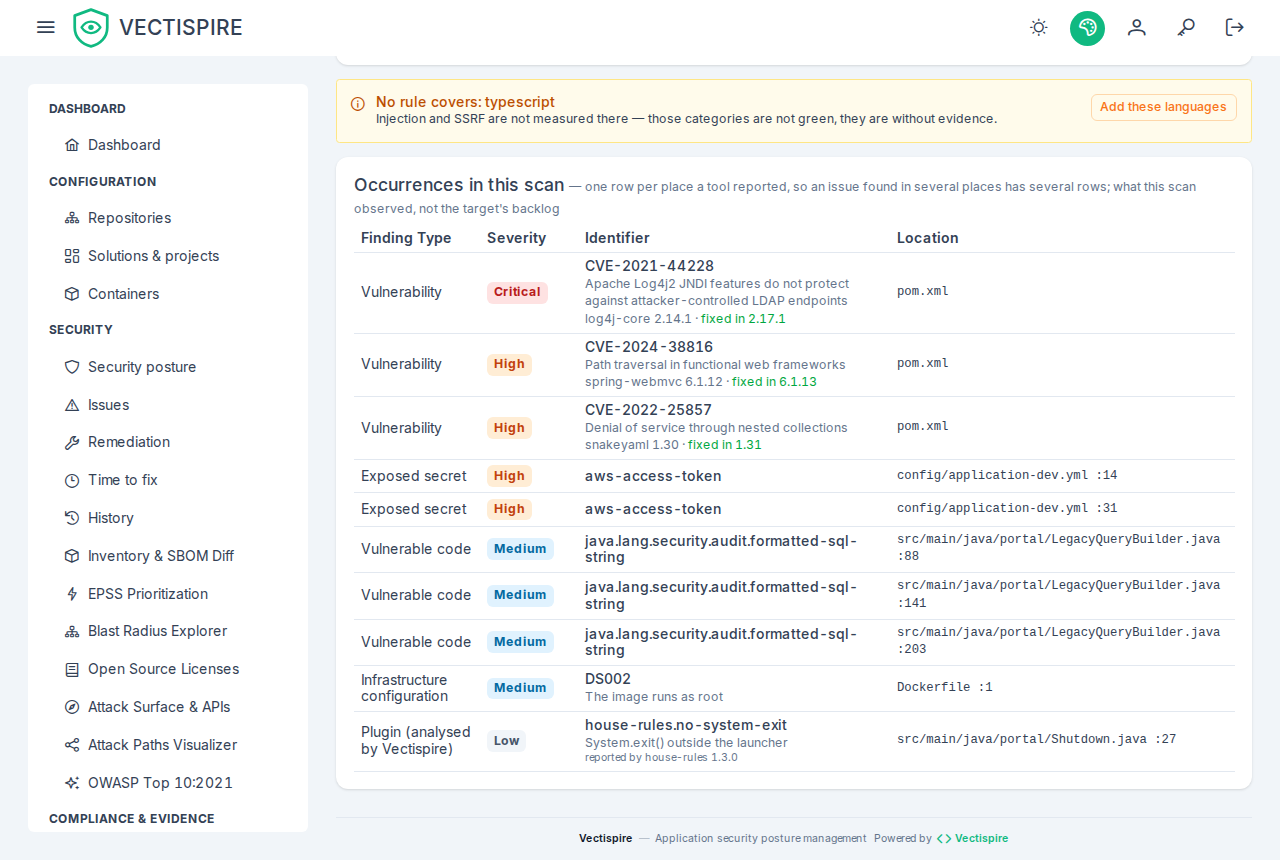Click the Severity column header
1280x860 pixels.
point(517,238)
